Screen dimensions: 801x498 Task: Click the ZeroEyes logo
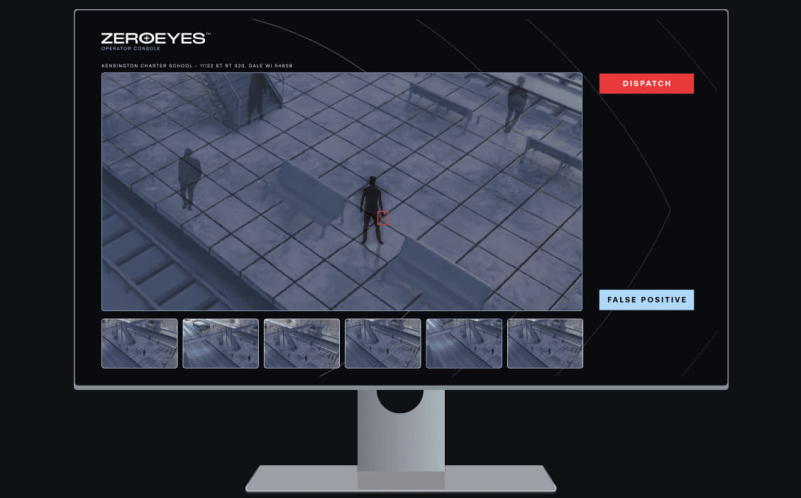154,38
